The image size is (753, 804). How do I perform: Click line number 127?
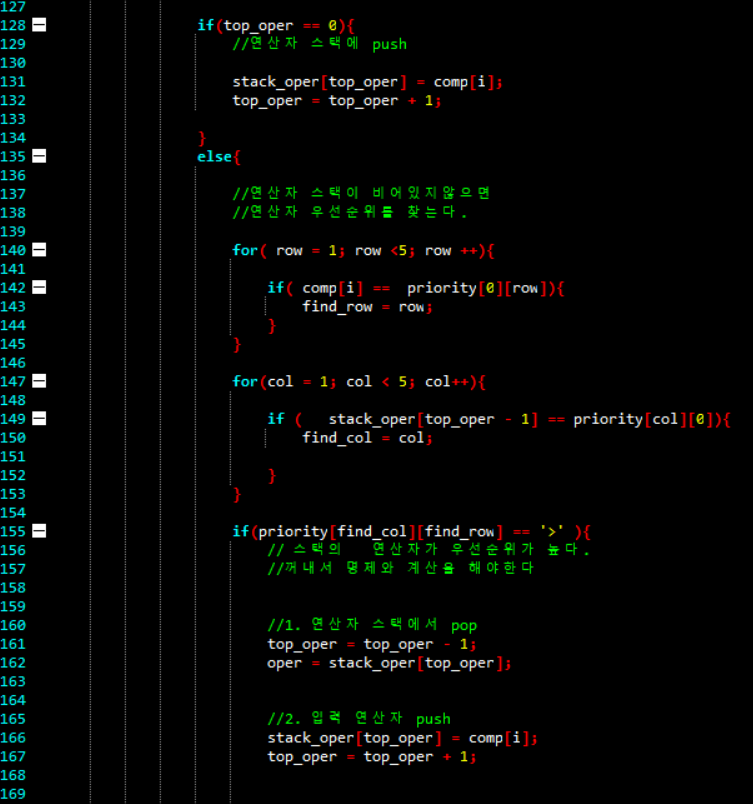[x=13, y=7]
